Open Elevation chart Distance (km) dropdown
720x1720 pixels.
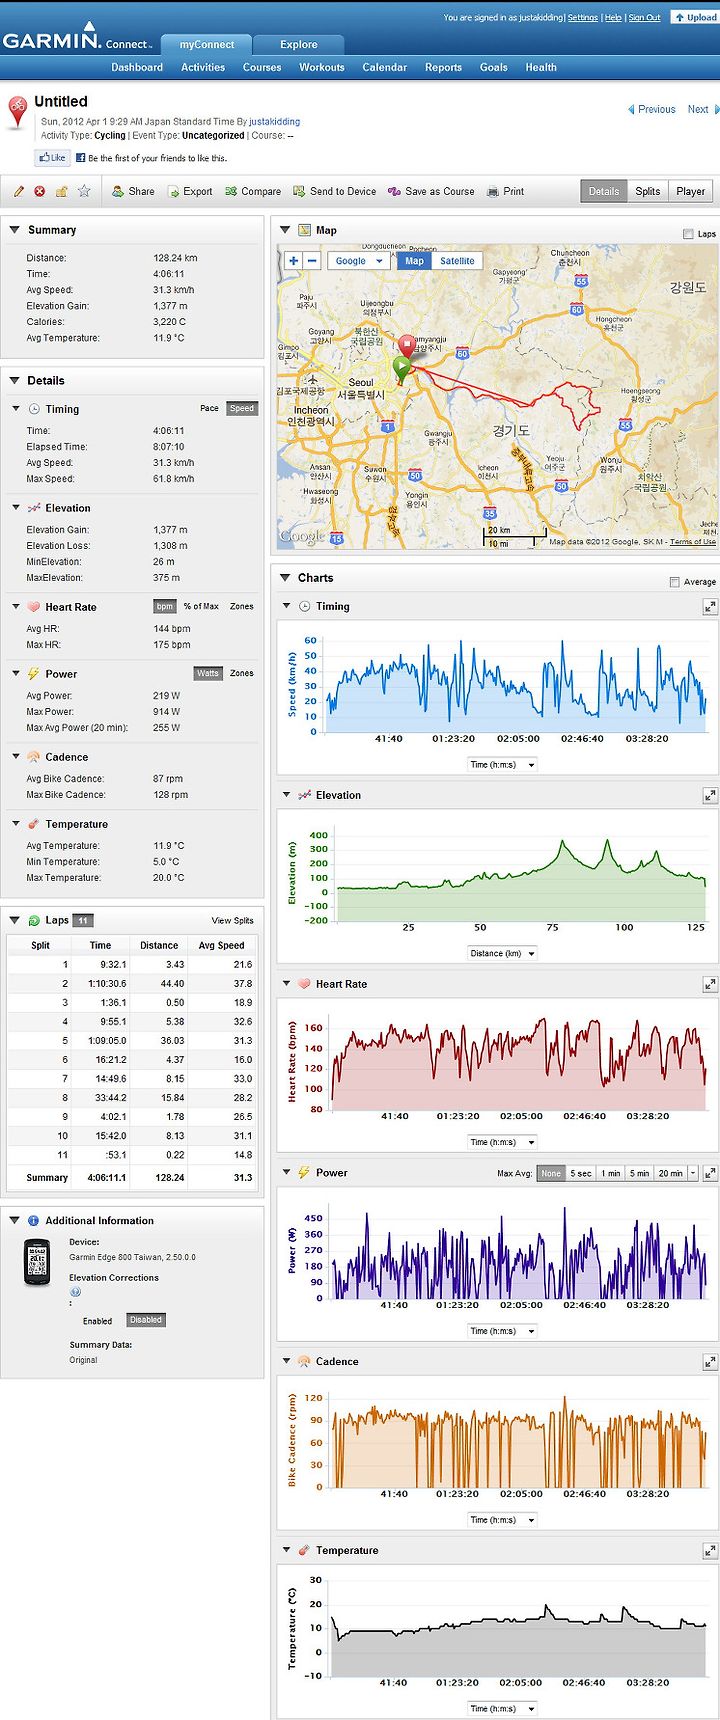(x=503, y=954)
